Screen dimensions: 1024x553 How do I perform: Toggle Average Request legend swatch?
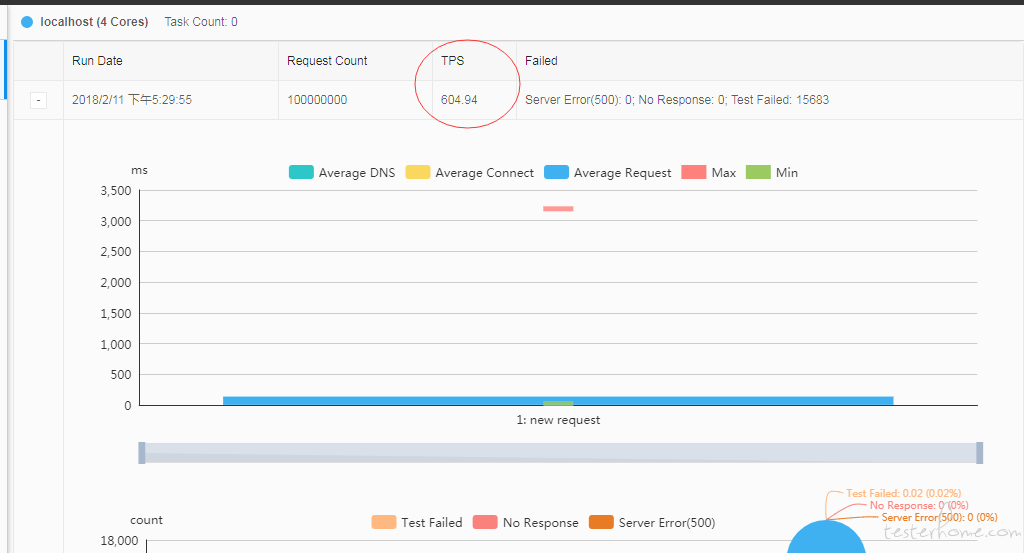(556, 172)
